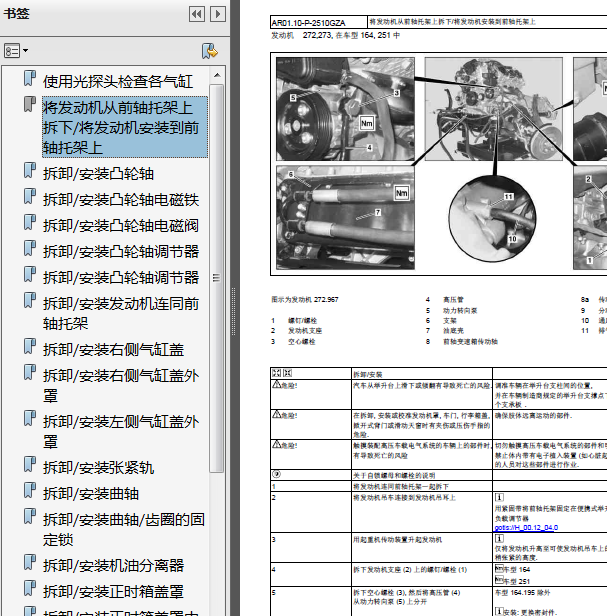Click bookmark icon beside 拆卸/安装凸轮轴
607x616 pixels.
tap(29, 170)
